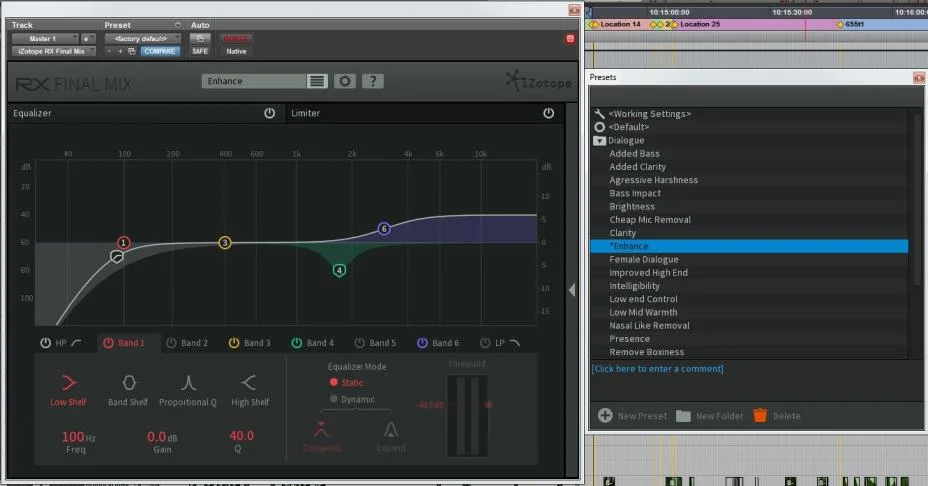The image size is (928, 486).
Task: Switch to the Band 4 tab
Action: pos(320,343)
